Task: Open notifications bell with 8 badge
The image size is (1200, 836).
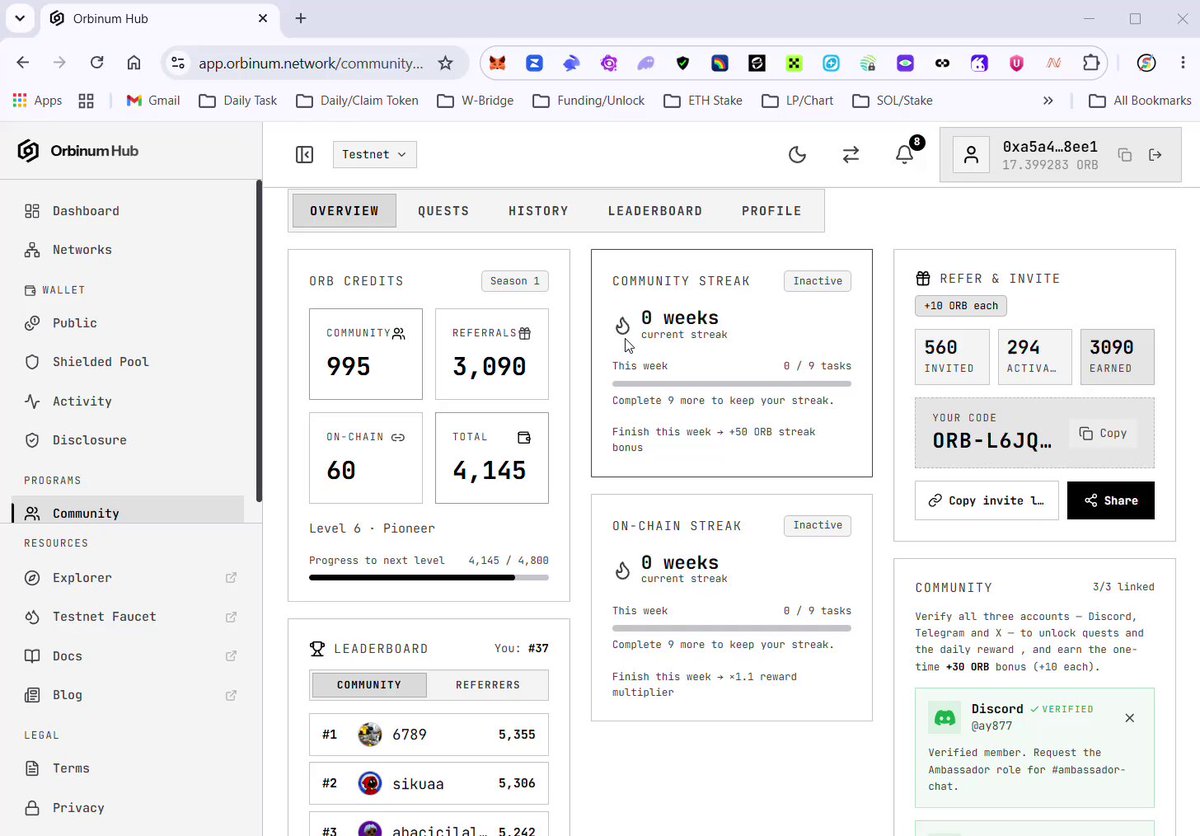Action: pyautogui.click(x=906, y=153)
